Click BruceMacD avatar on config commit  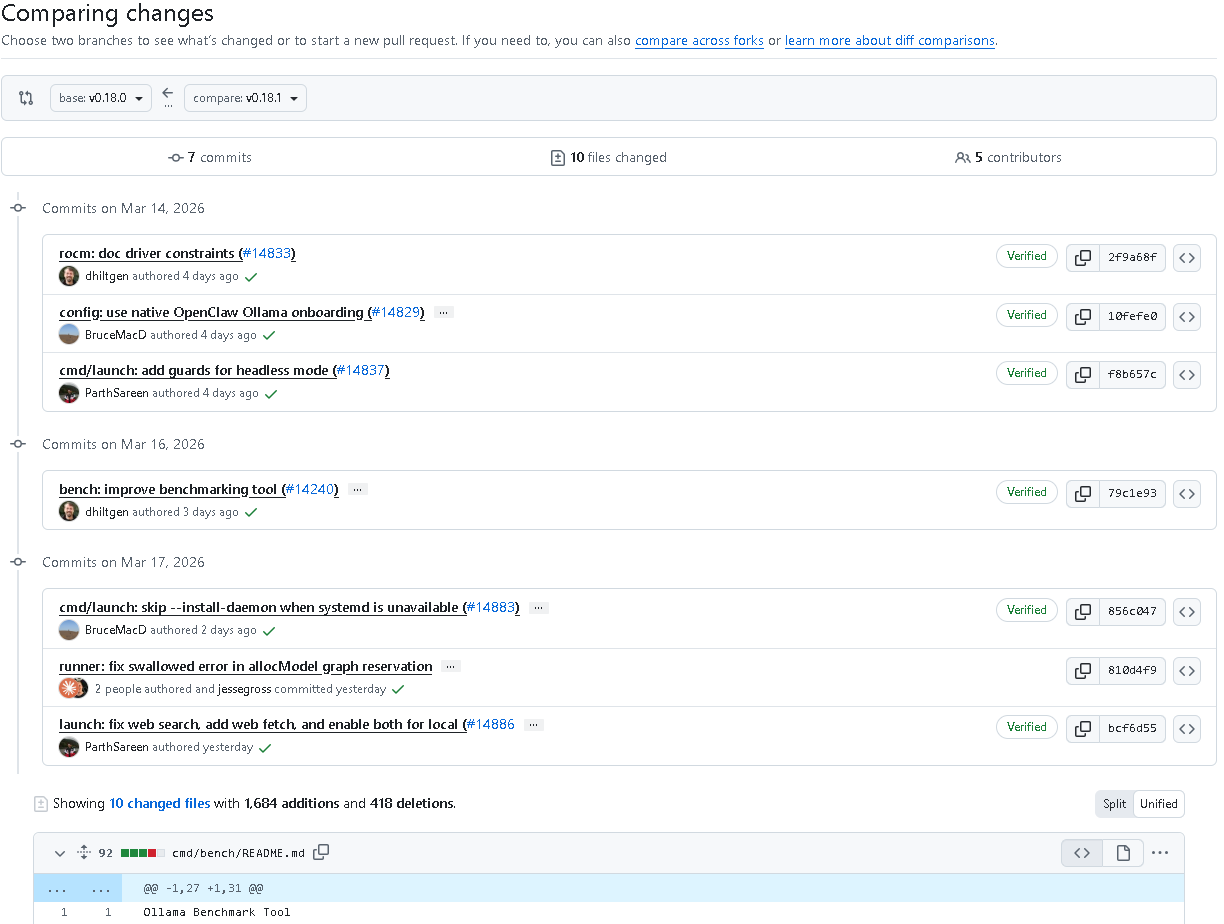coord(69,335)
